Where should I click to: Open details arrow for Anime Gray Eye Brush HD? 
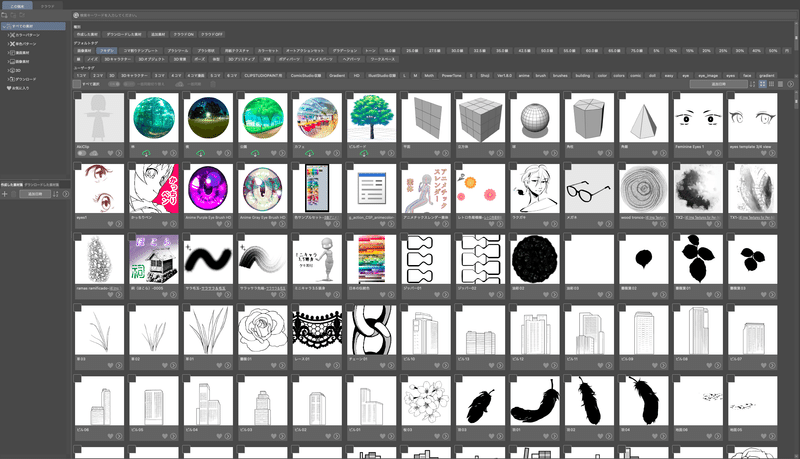click(x=282, y=224)
